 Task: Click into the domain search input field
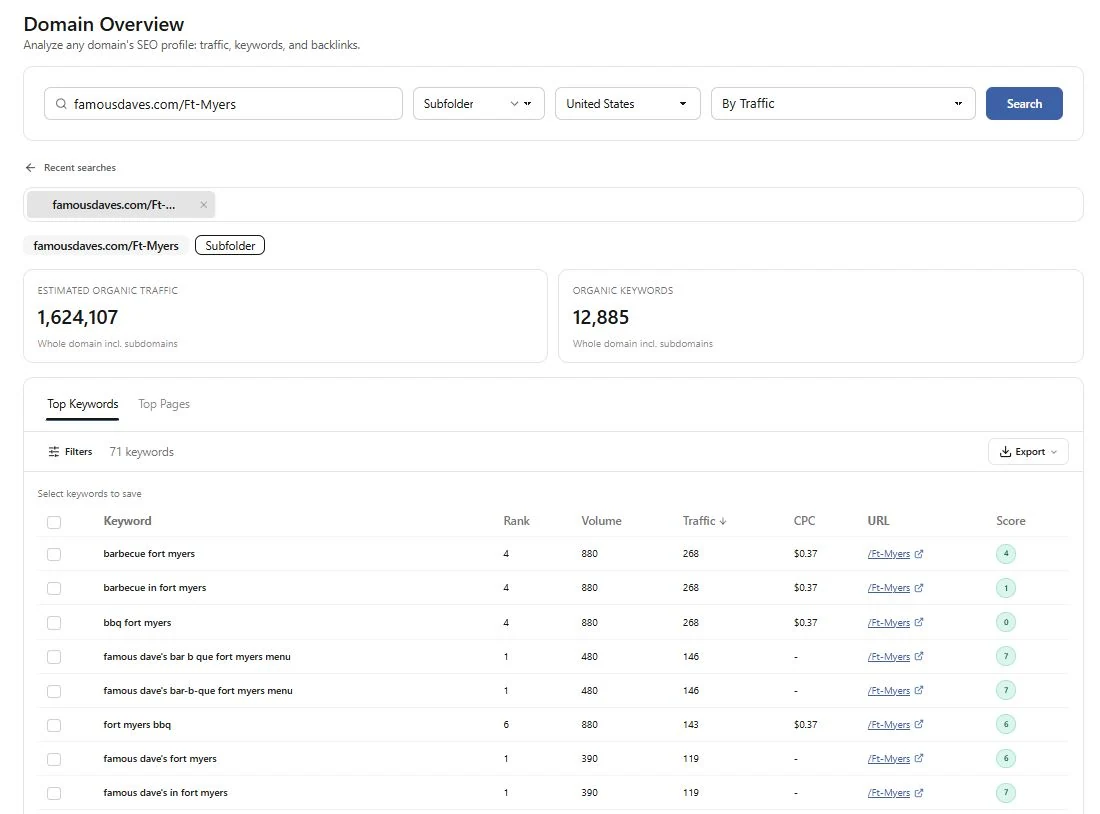click(223, 104)
